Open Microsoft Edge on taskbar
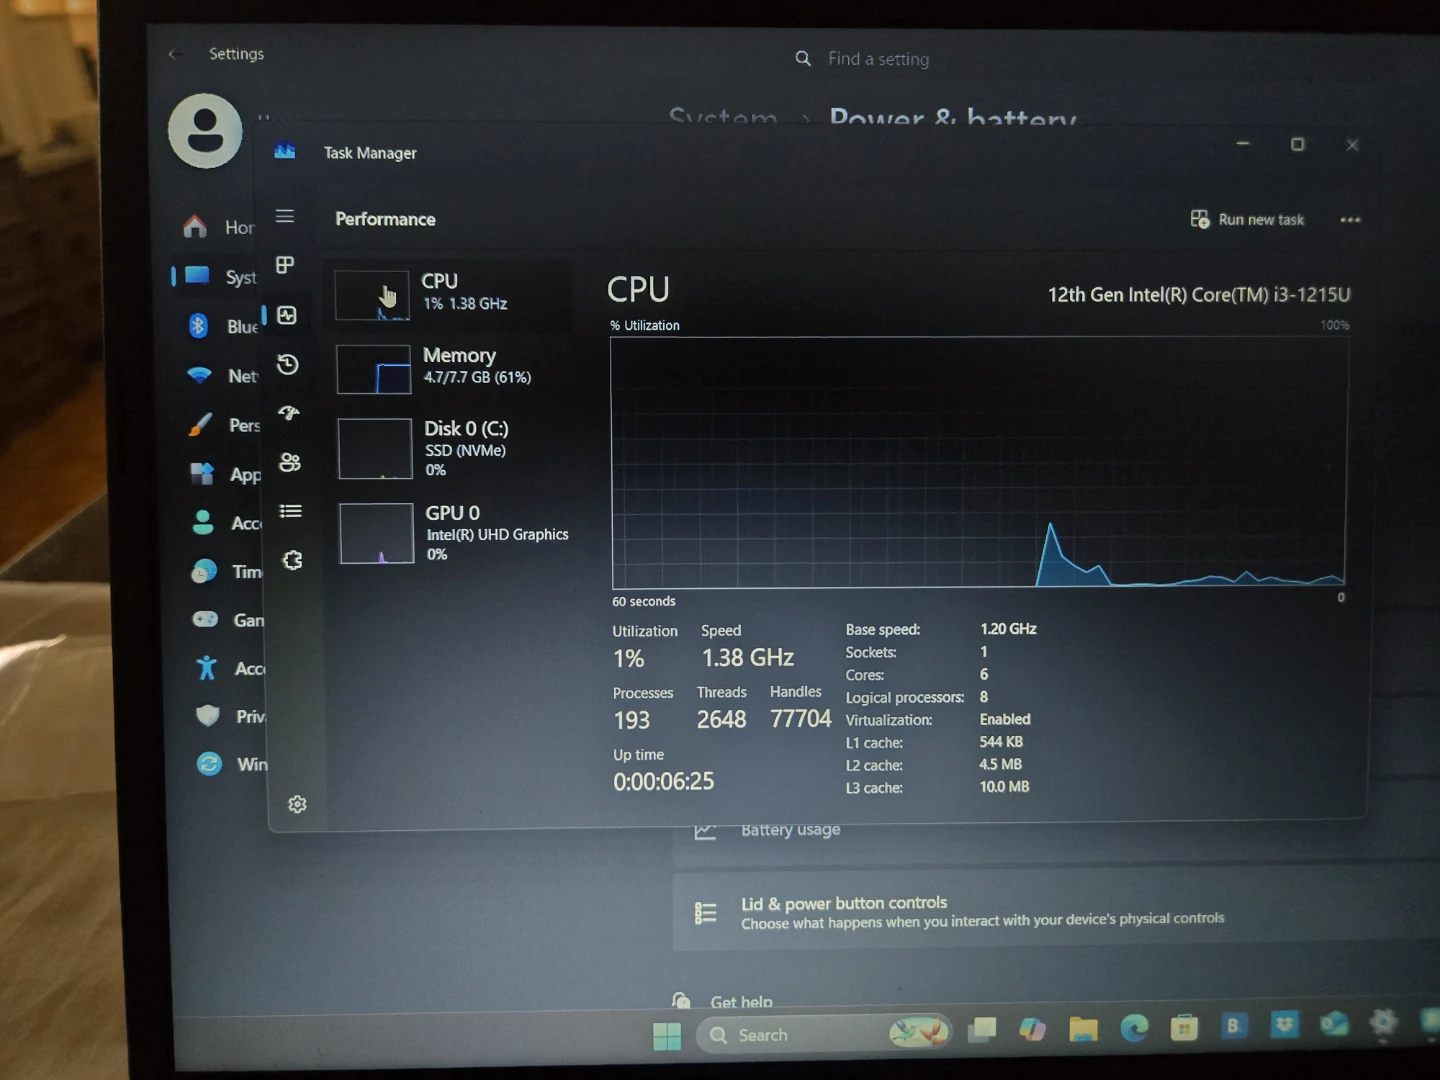 (1134, 1027)
